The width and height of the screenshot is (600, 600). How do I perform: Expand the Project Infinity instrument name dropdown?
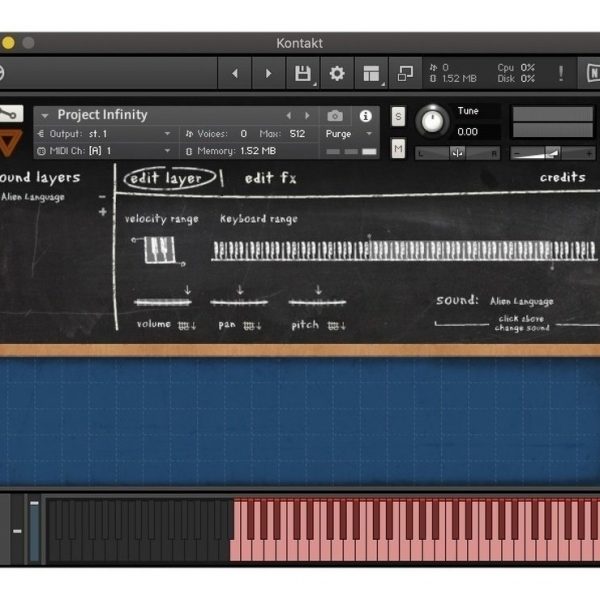44,115
